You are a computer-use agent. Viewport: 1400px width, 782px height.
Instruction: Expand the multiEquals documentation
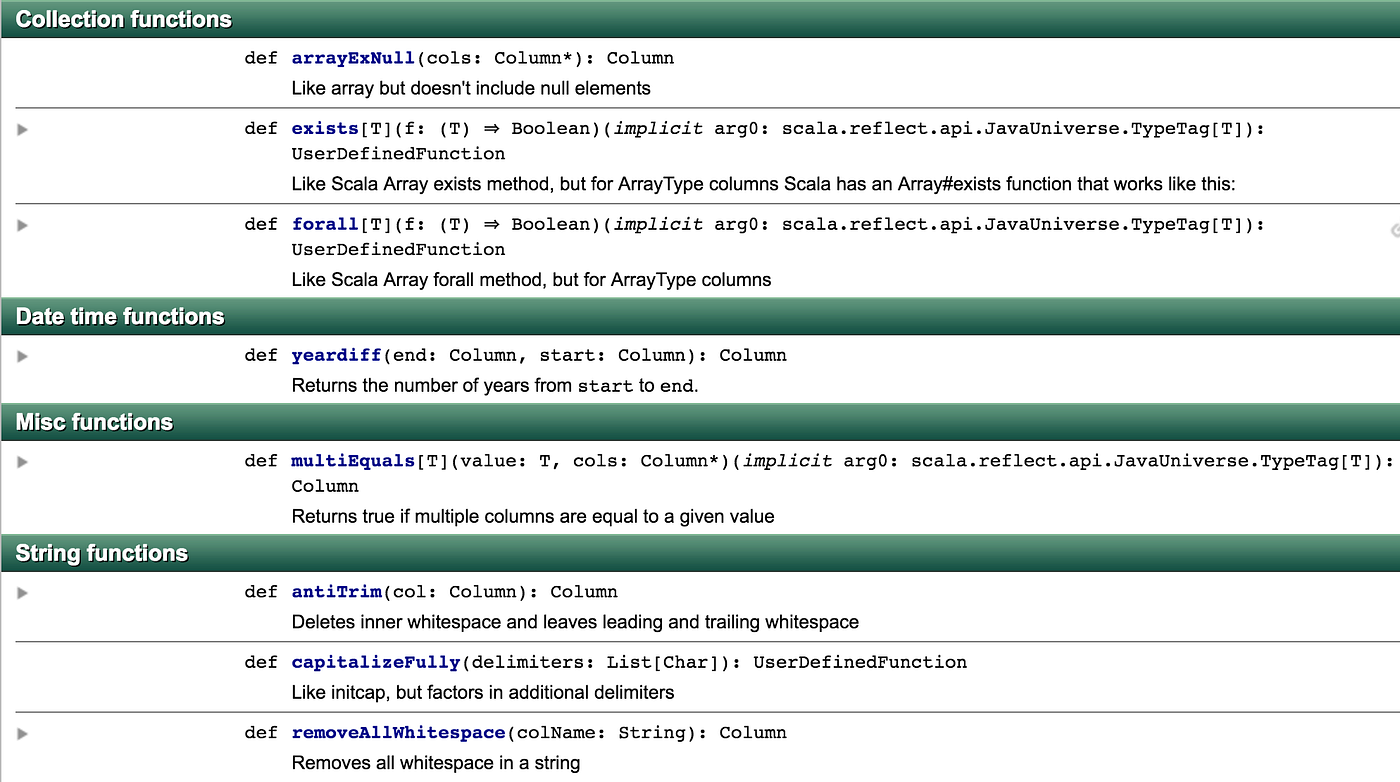(21, 461)
